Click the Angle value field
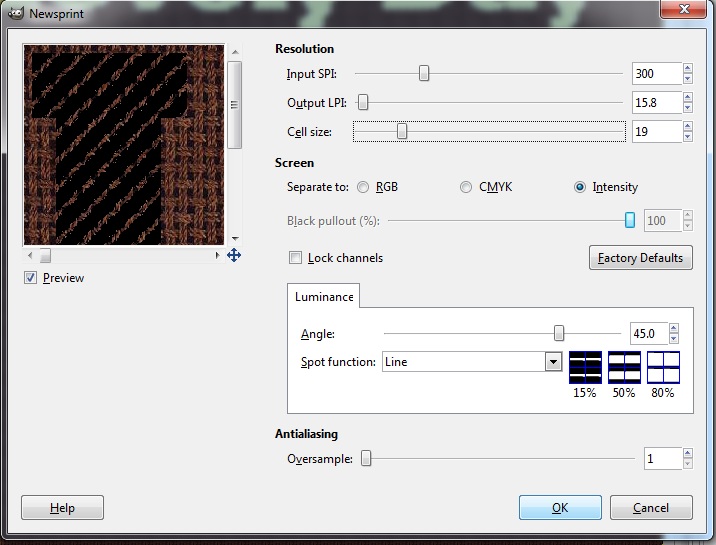This screenshot has height=545, width=716. point(649,334)
